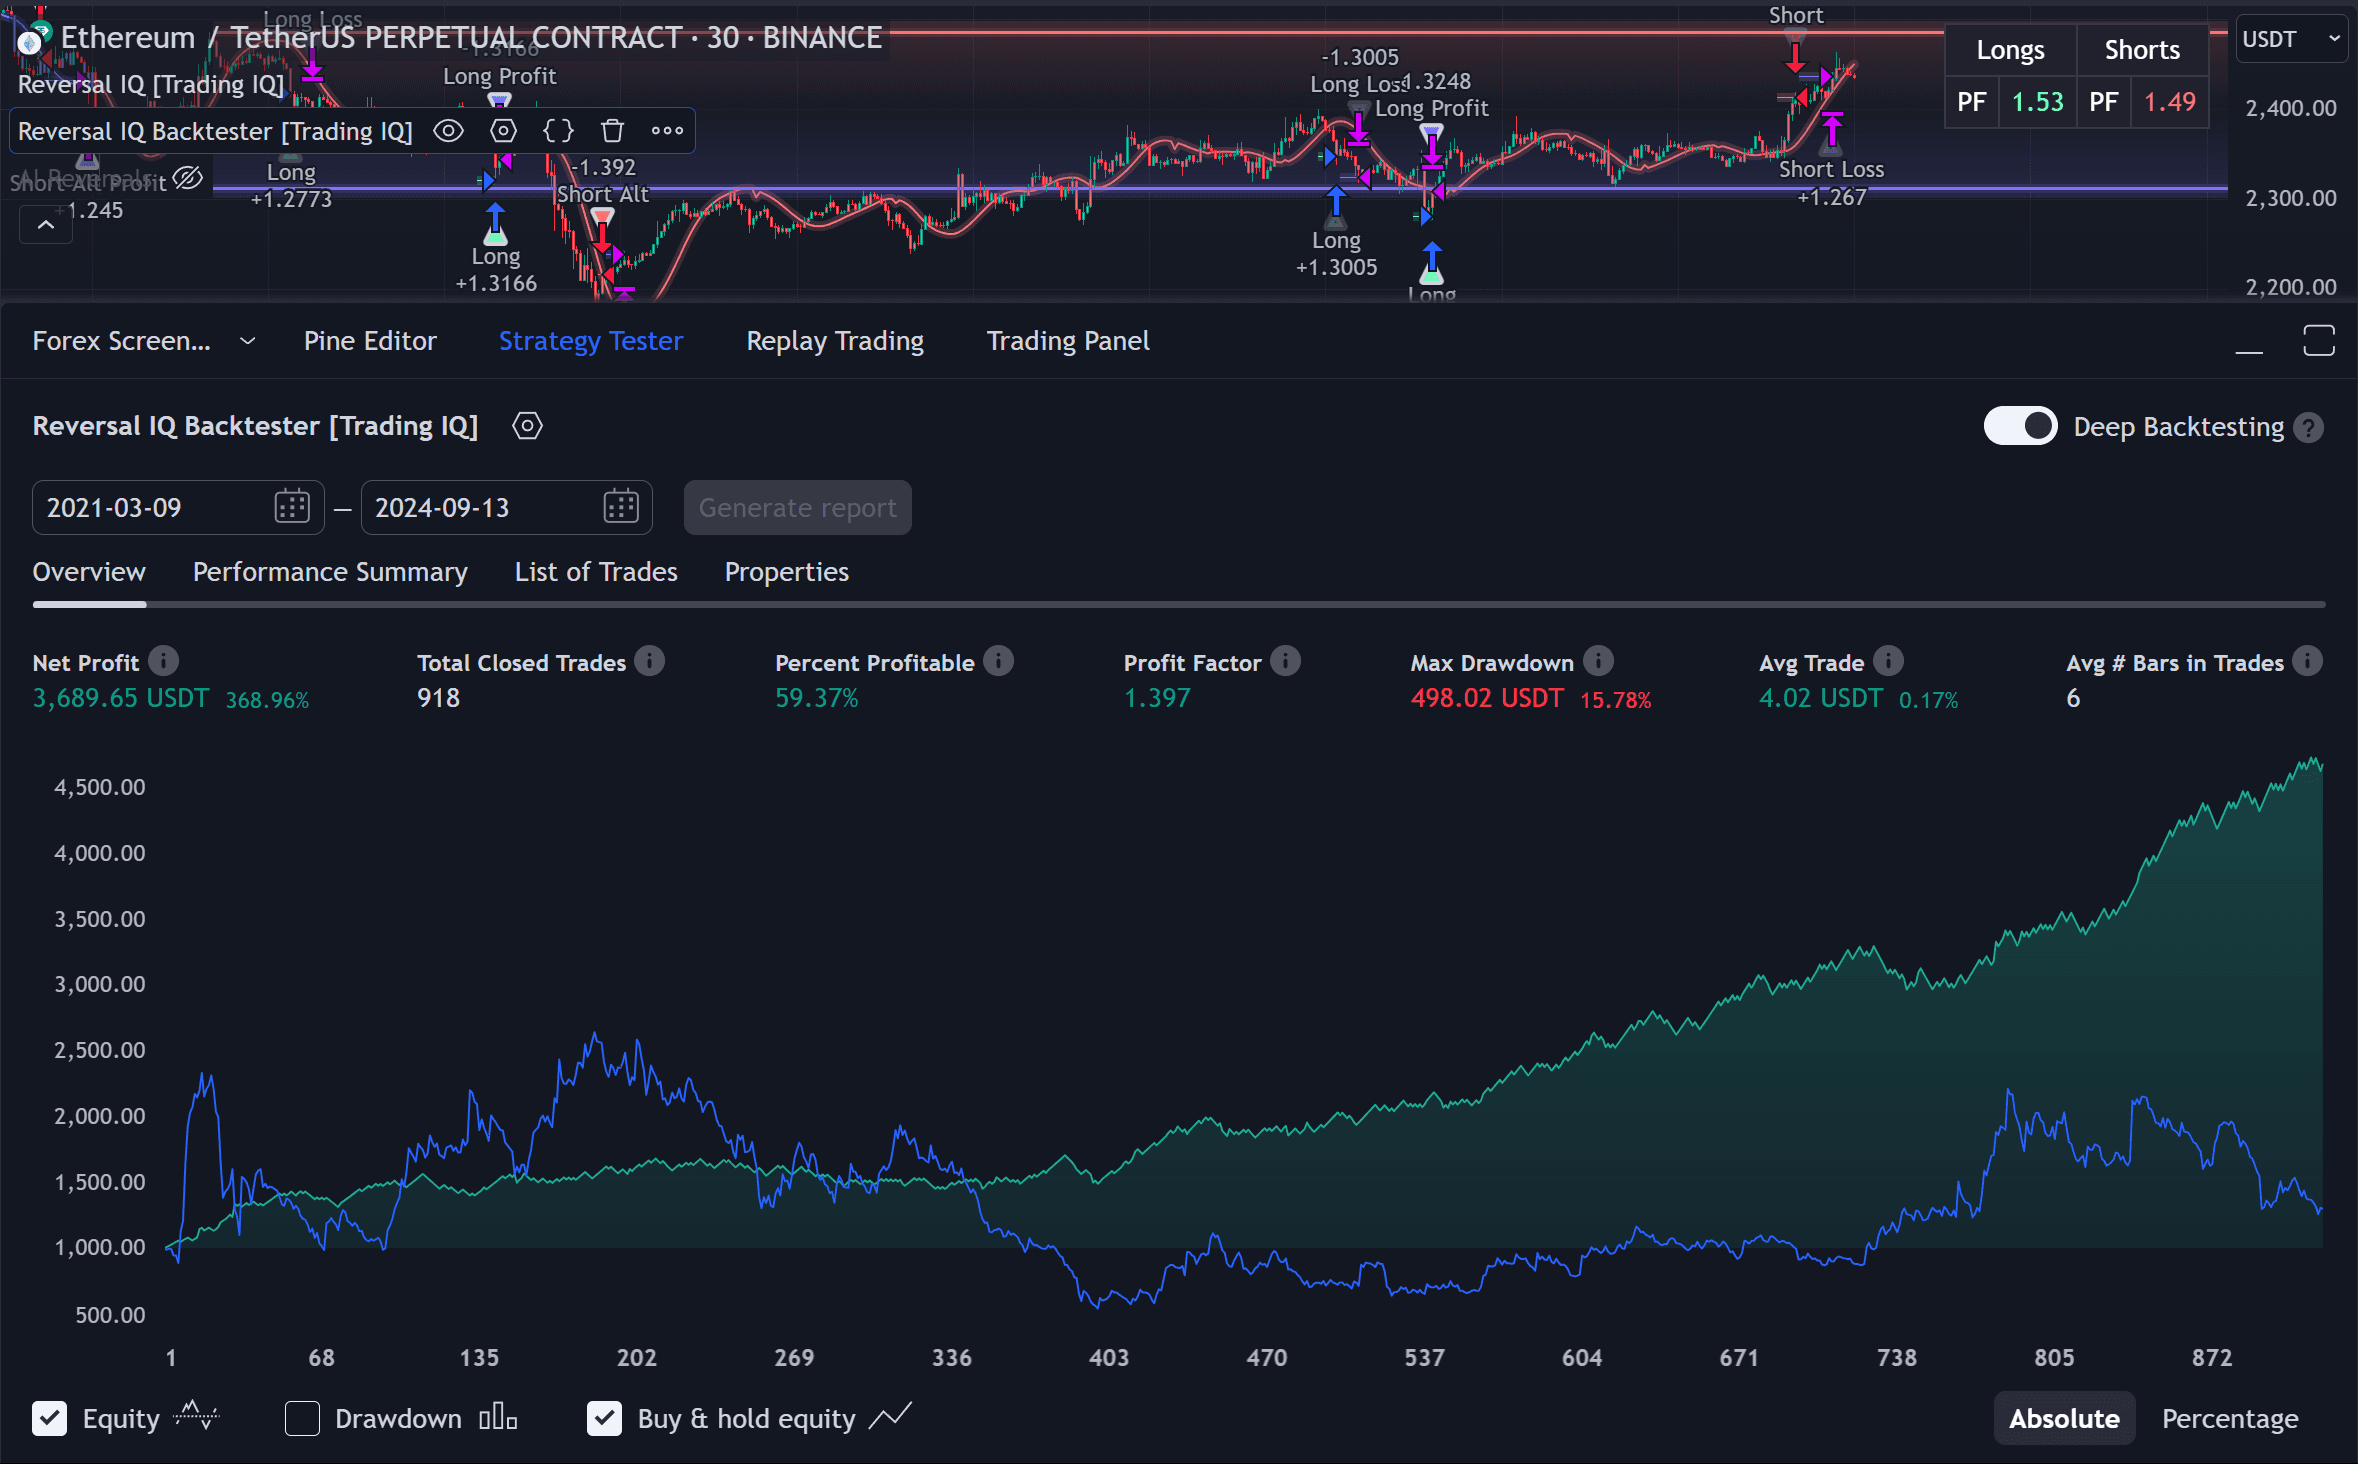Switch chart to Percentage mode

point(2230,1419)
